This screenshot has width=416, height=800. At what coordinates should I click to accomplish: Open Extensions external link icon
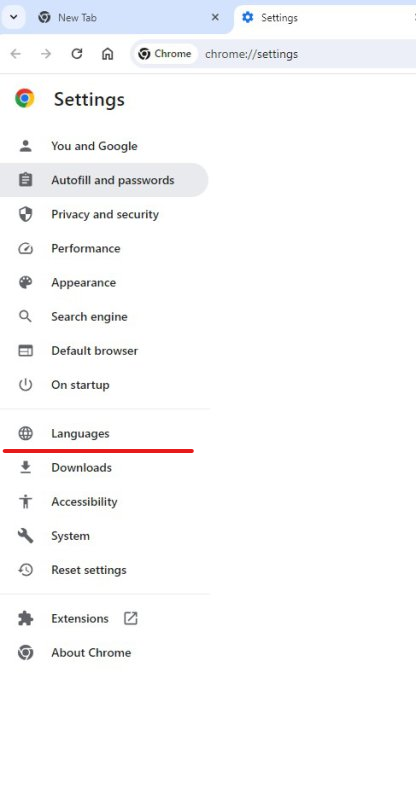(x=131, y=618)
